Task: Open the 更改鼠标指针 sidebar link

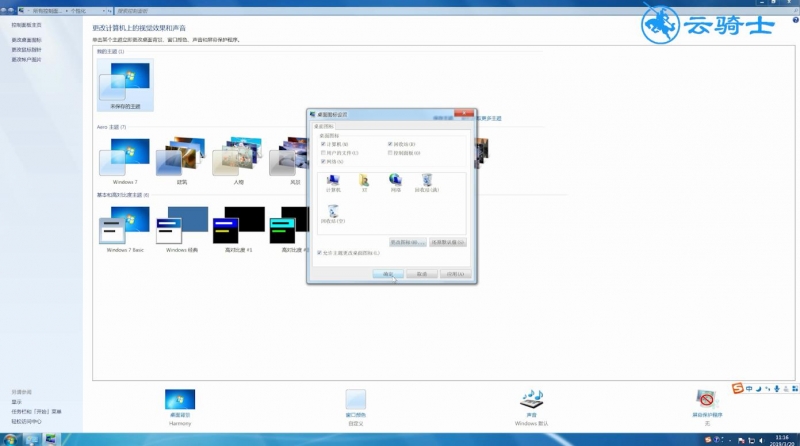Action: (27, 49)
